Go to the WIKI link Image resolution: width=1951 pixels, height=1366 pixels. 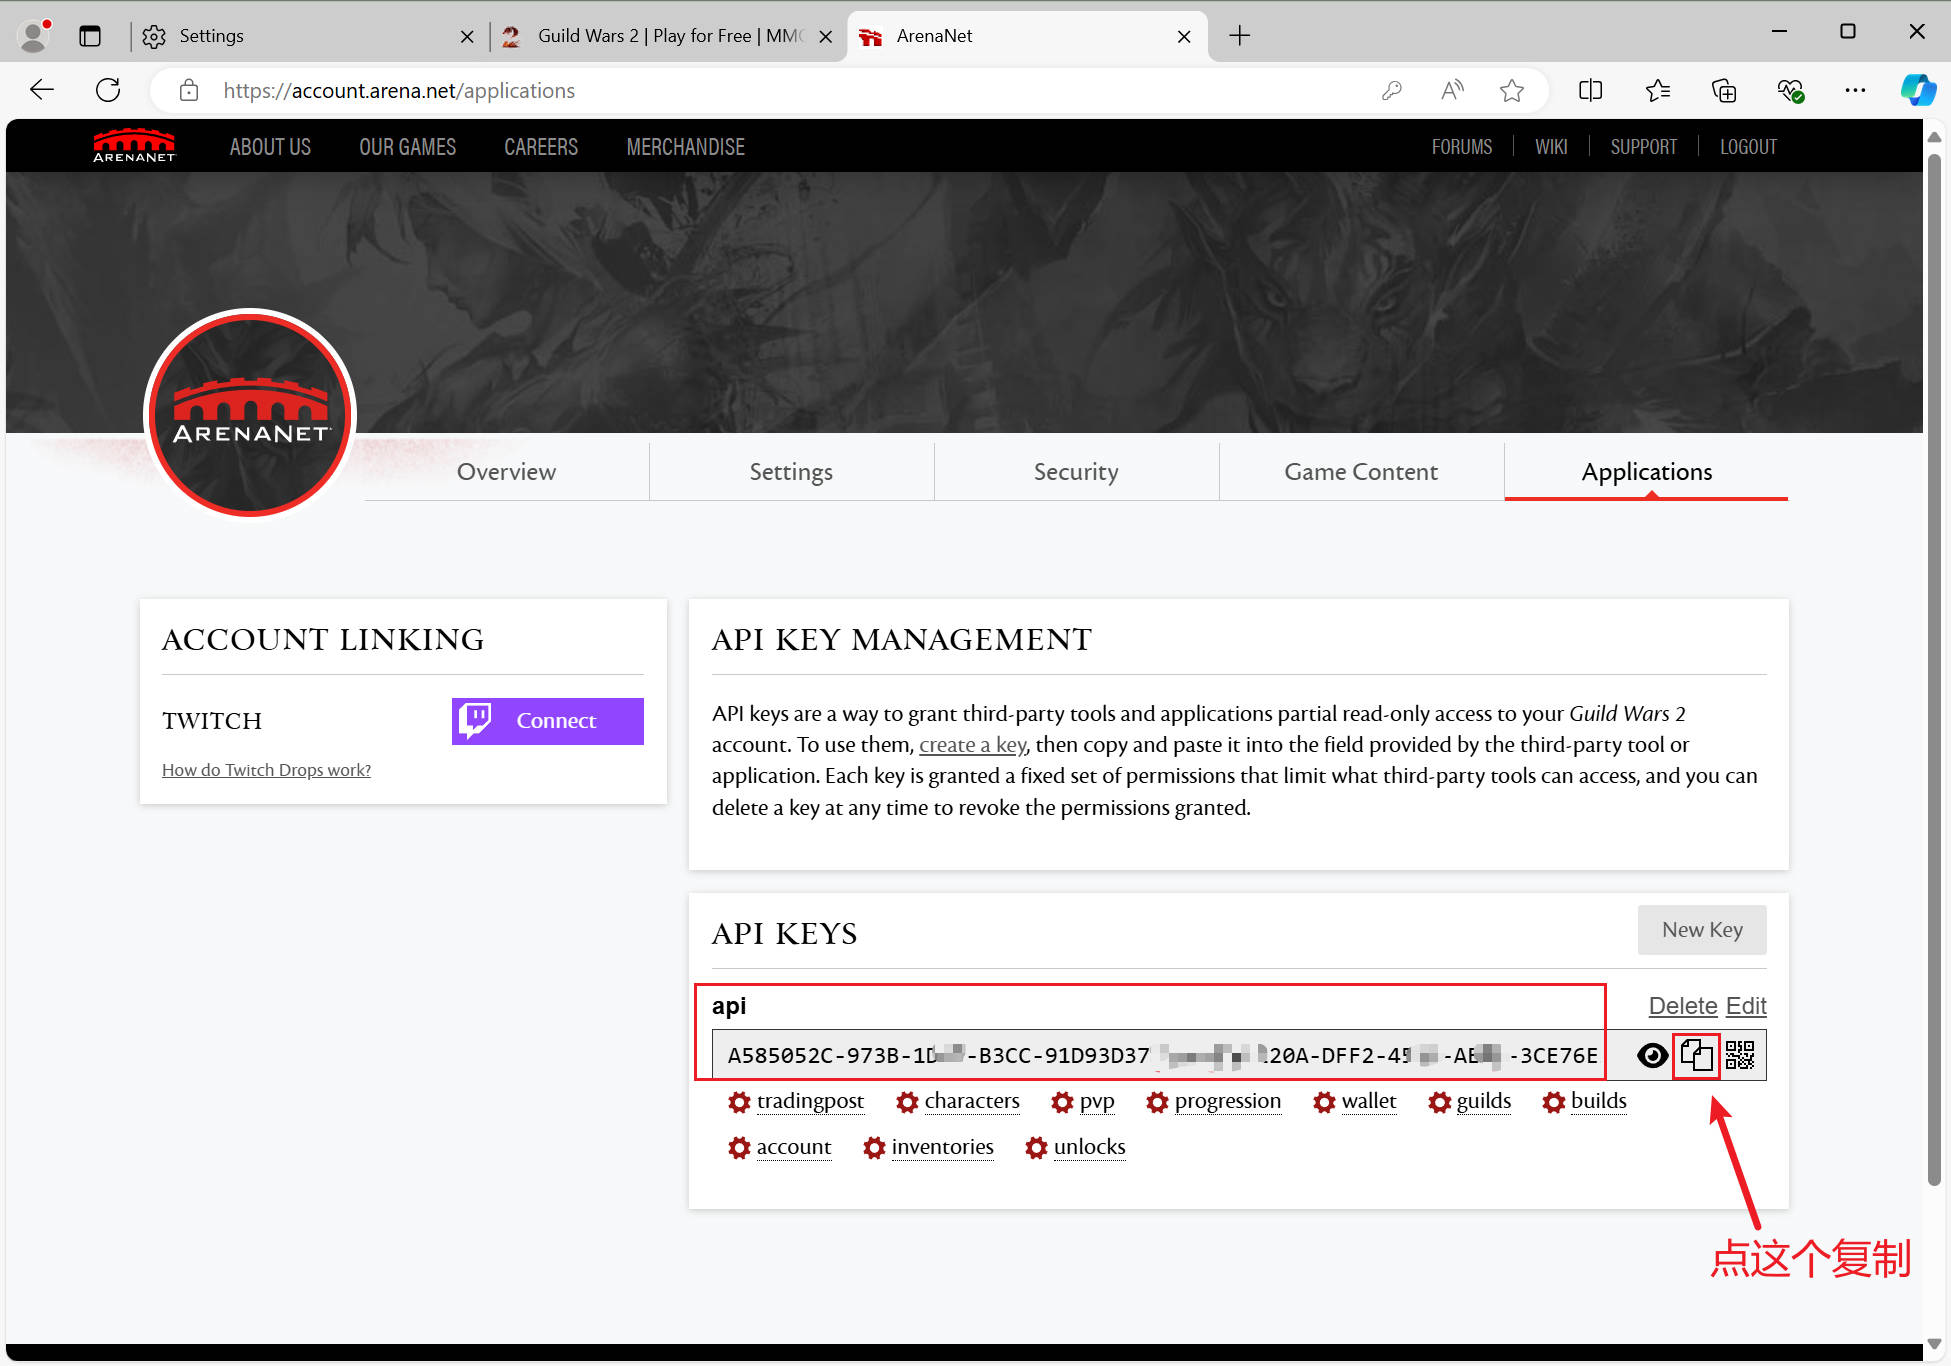tap(1551, 147)
